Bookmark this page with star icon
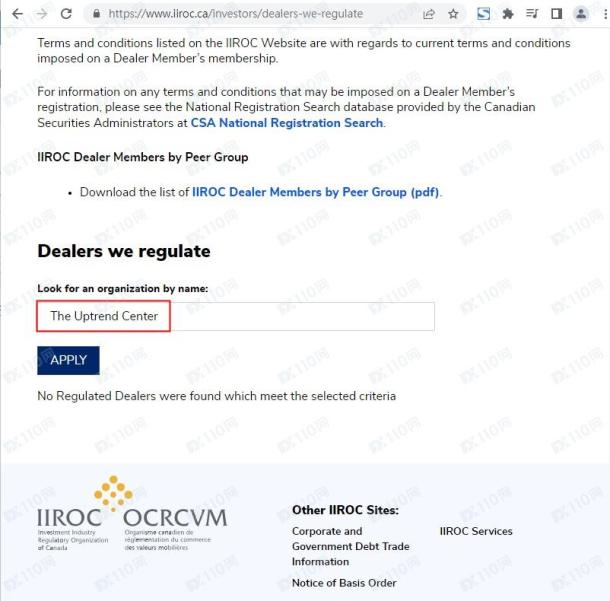The image size is (610, 601). point(453,14)
